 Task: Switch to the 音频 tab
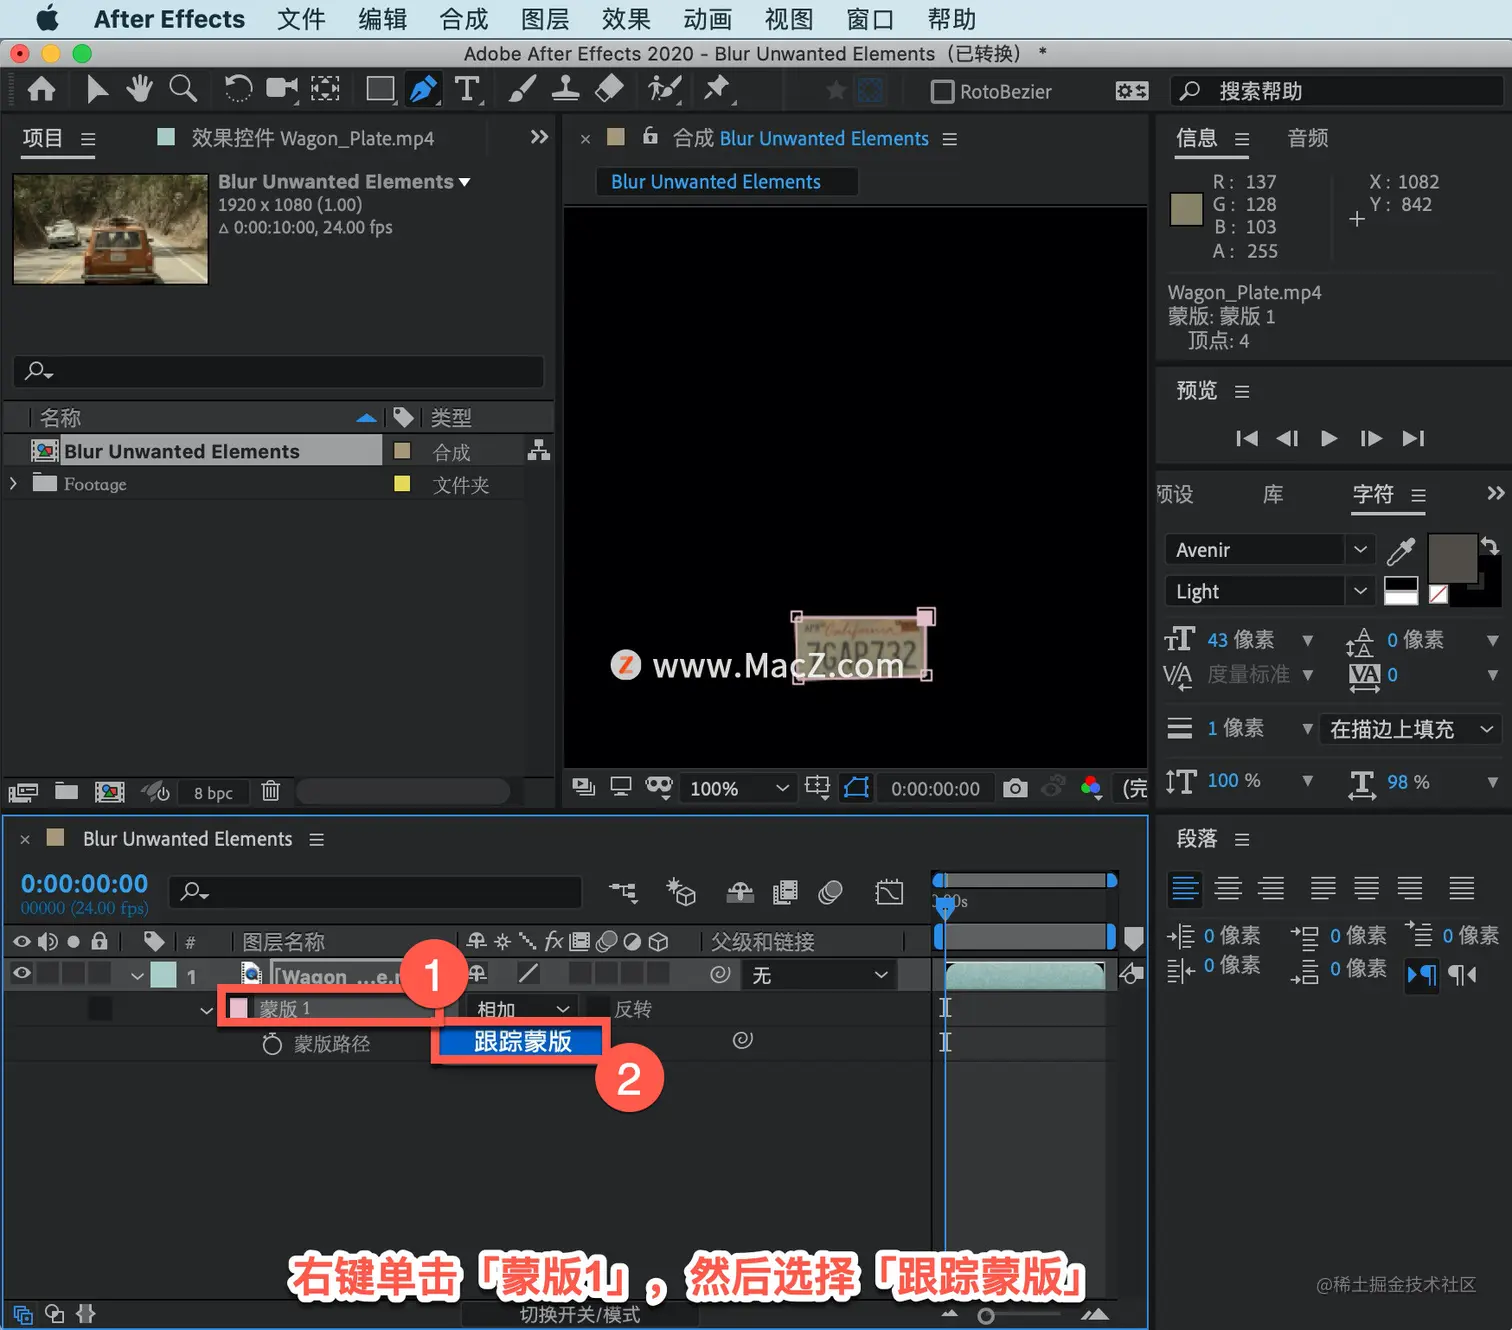(1308, 138)
